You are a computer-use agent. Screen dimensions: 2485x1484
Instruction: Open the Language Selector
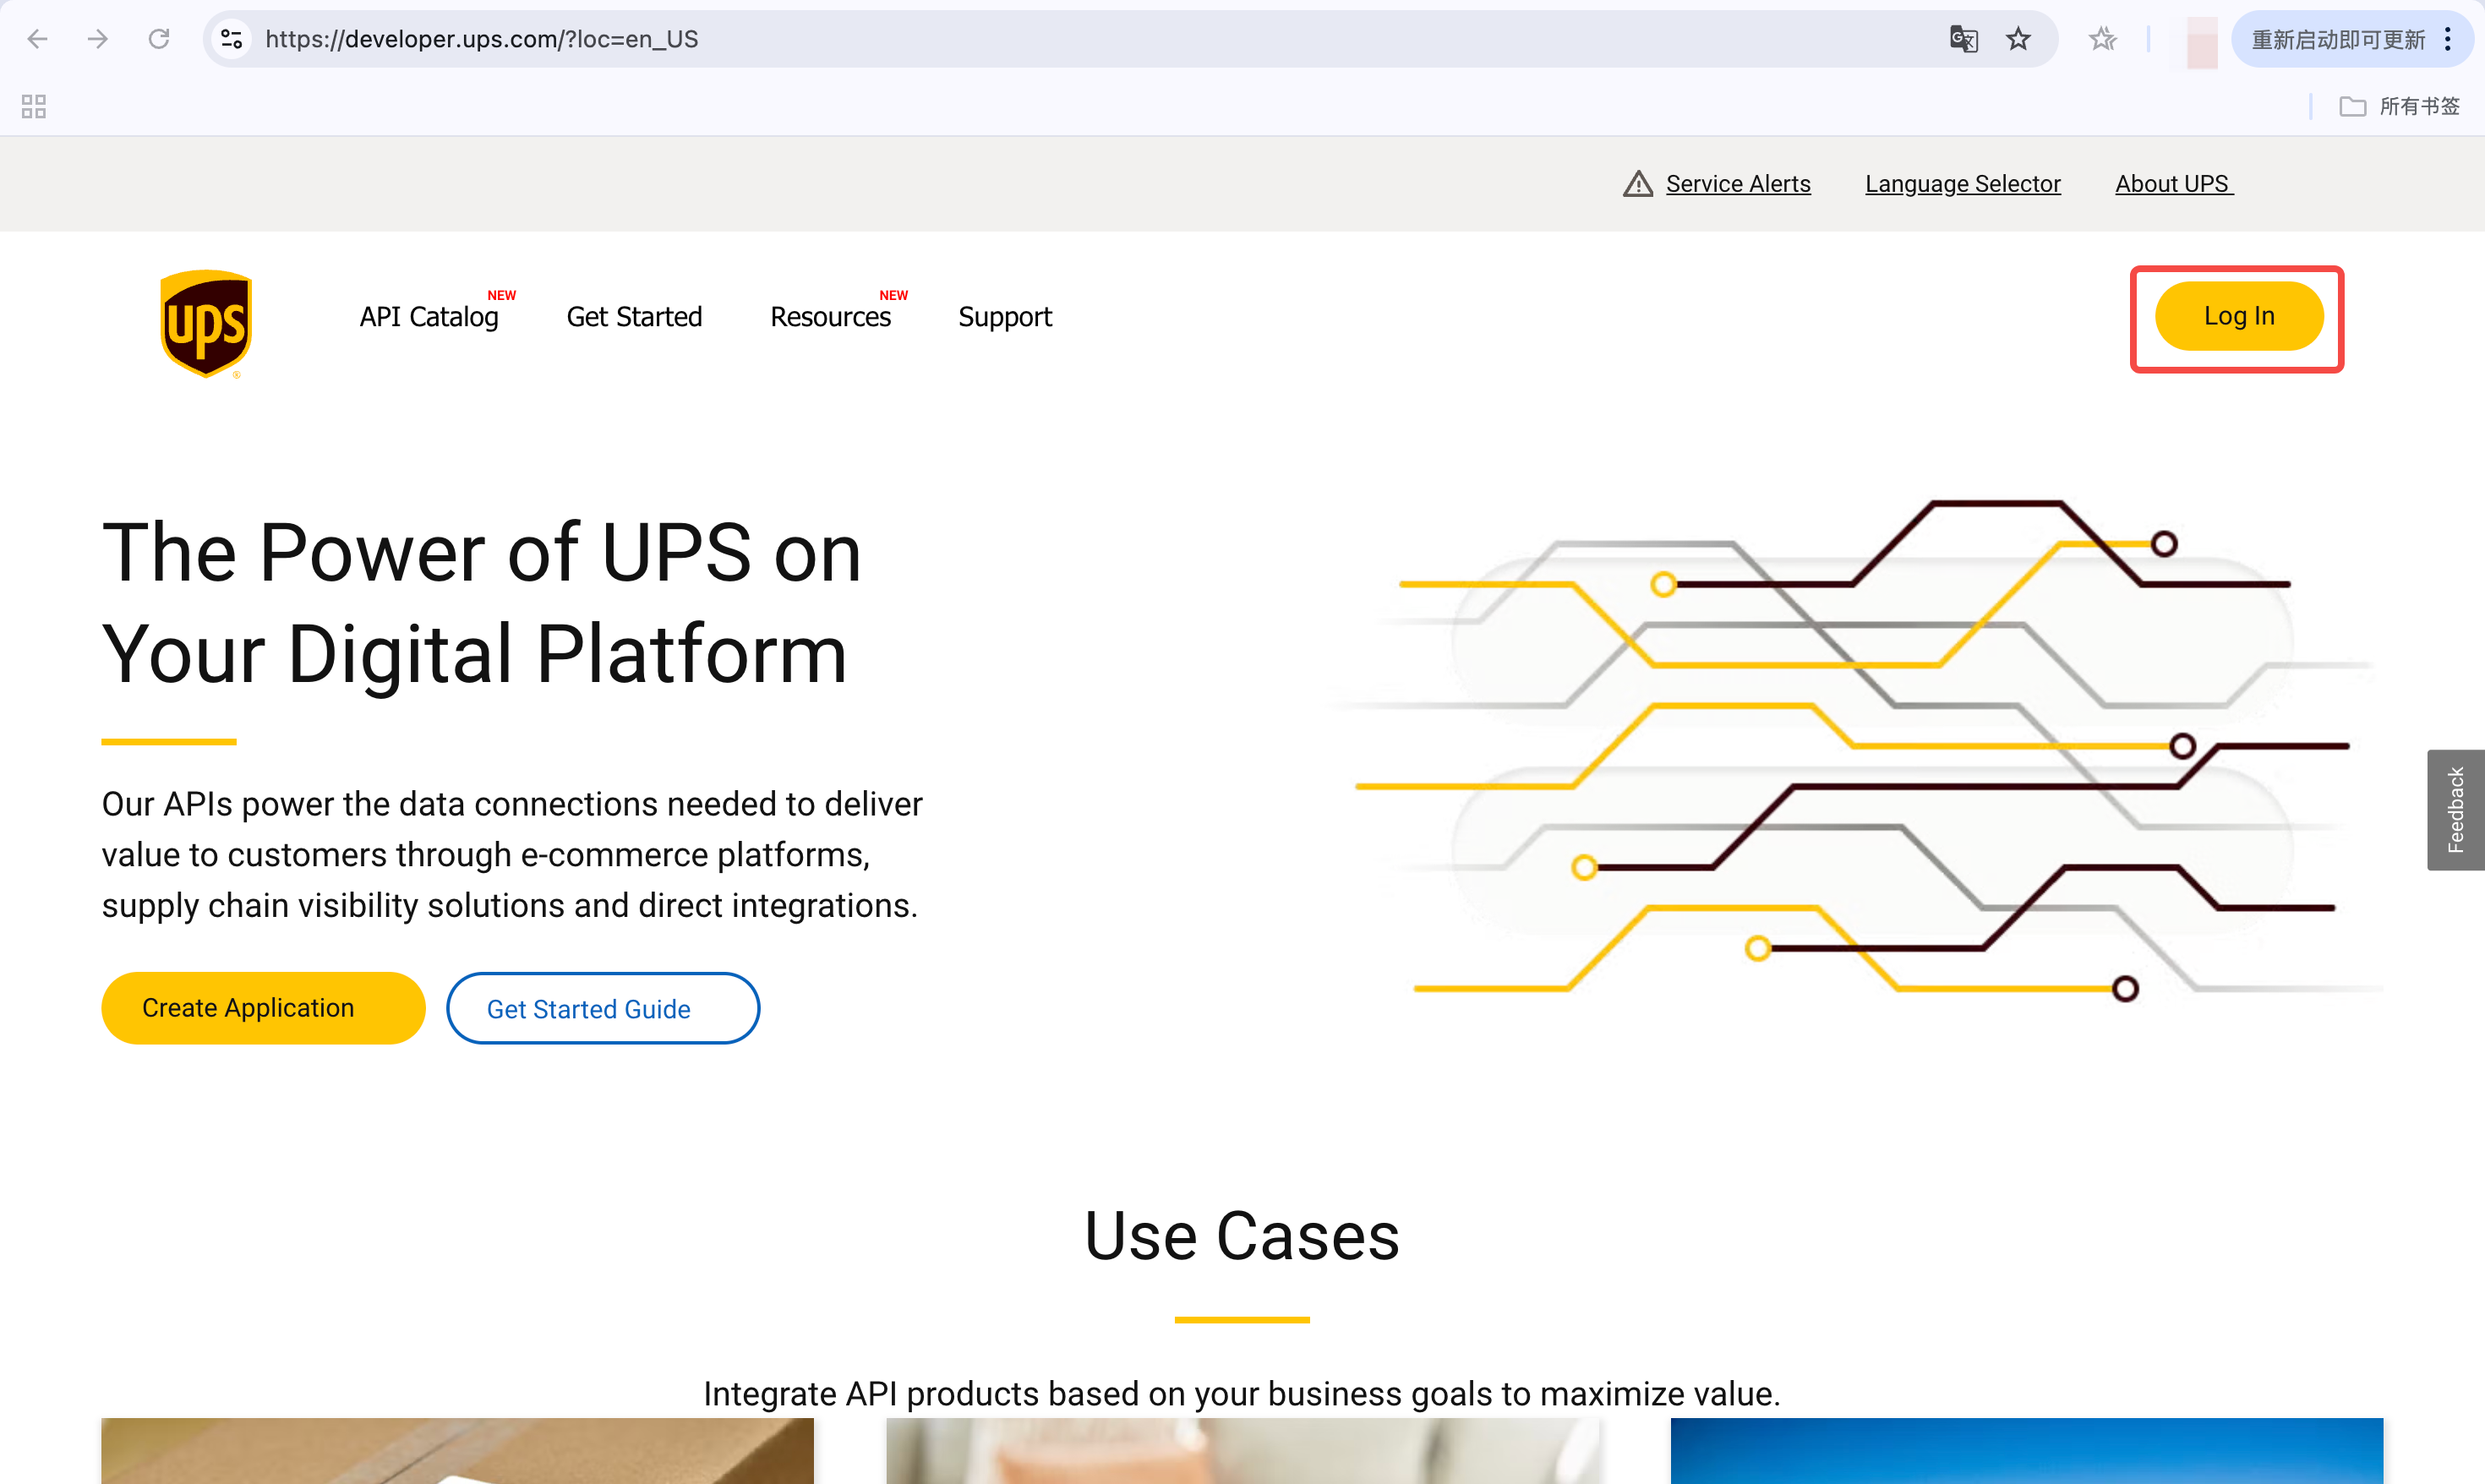click(x=1962, y=184)
